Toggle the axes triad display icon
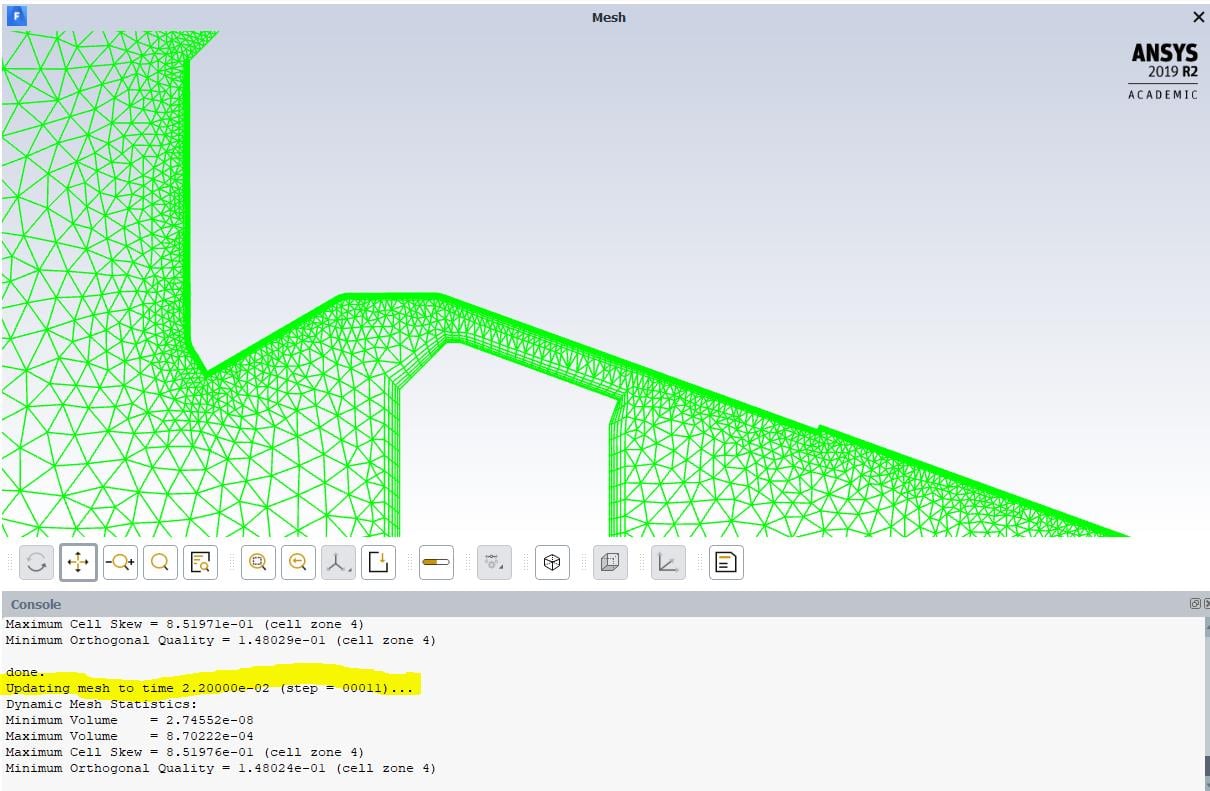 click(668, 563)
